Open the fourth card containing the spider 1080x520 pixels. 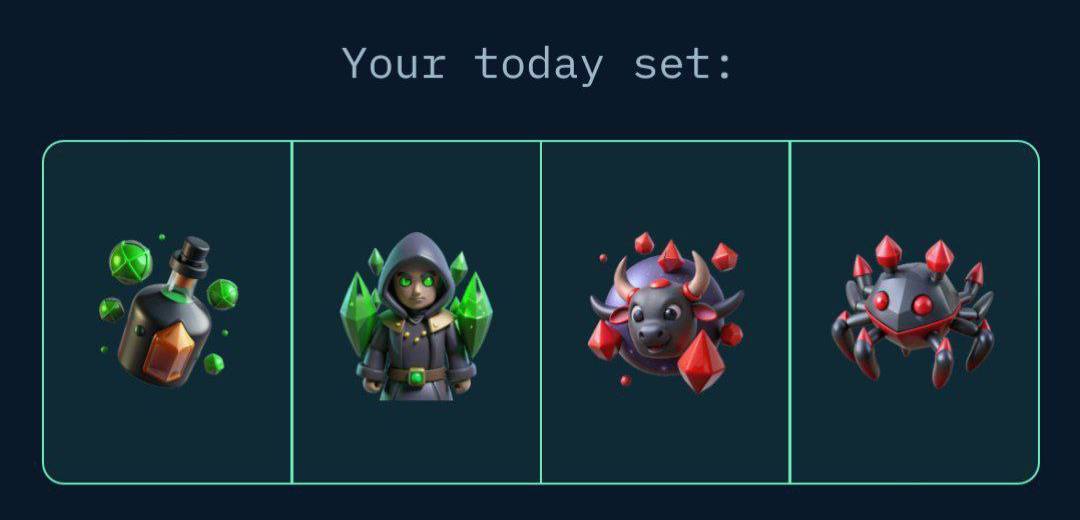[915, 312]
